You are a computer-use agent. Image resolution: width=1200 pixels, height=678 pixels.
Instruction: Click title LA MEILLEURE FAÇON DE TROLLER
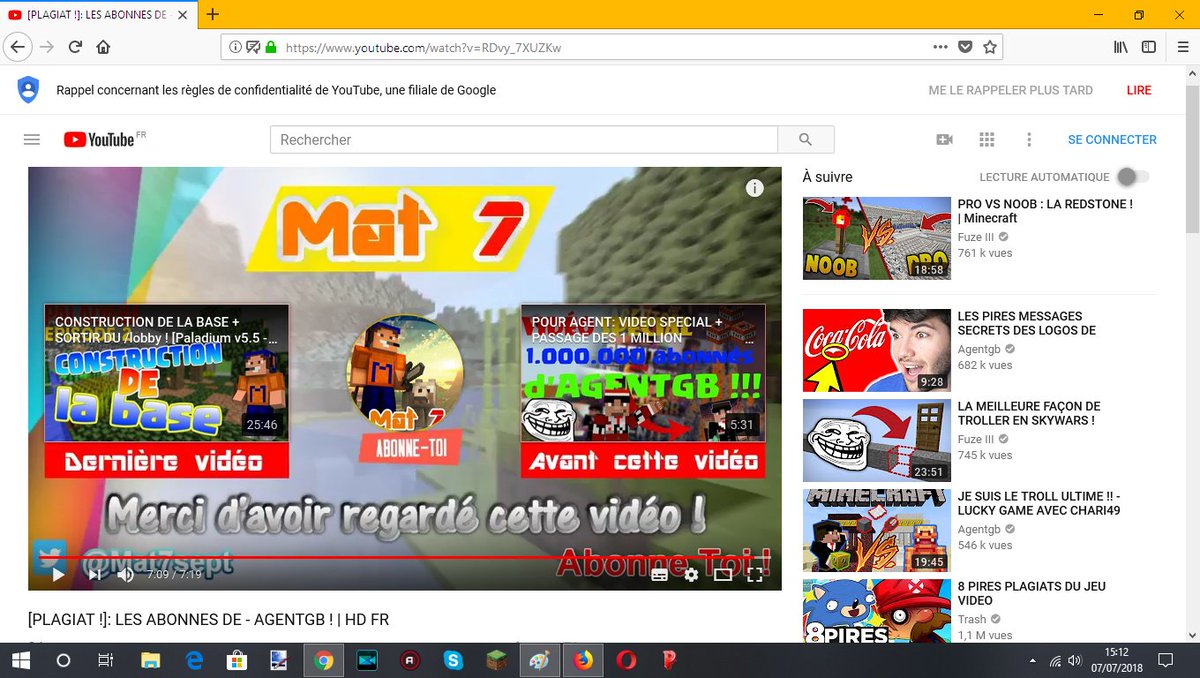[x=1029, y=413]
